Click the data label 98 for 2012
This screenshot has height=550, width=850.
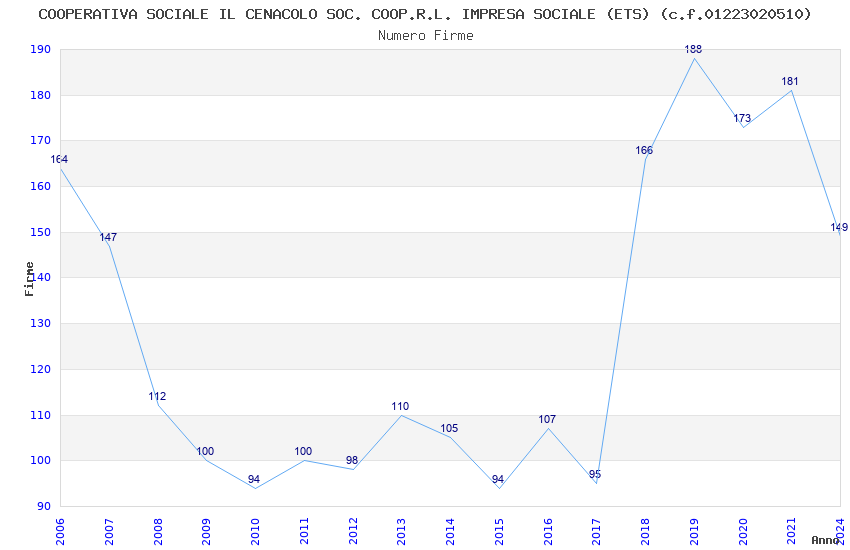[x=352, y=461]
